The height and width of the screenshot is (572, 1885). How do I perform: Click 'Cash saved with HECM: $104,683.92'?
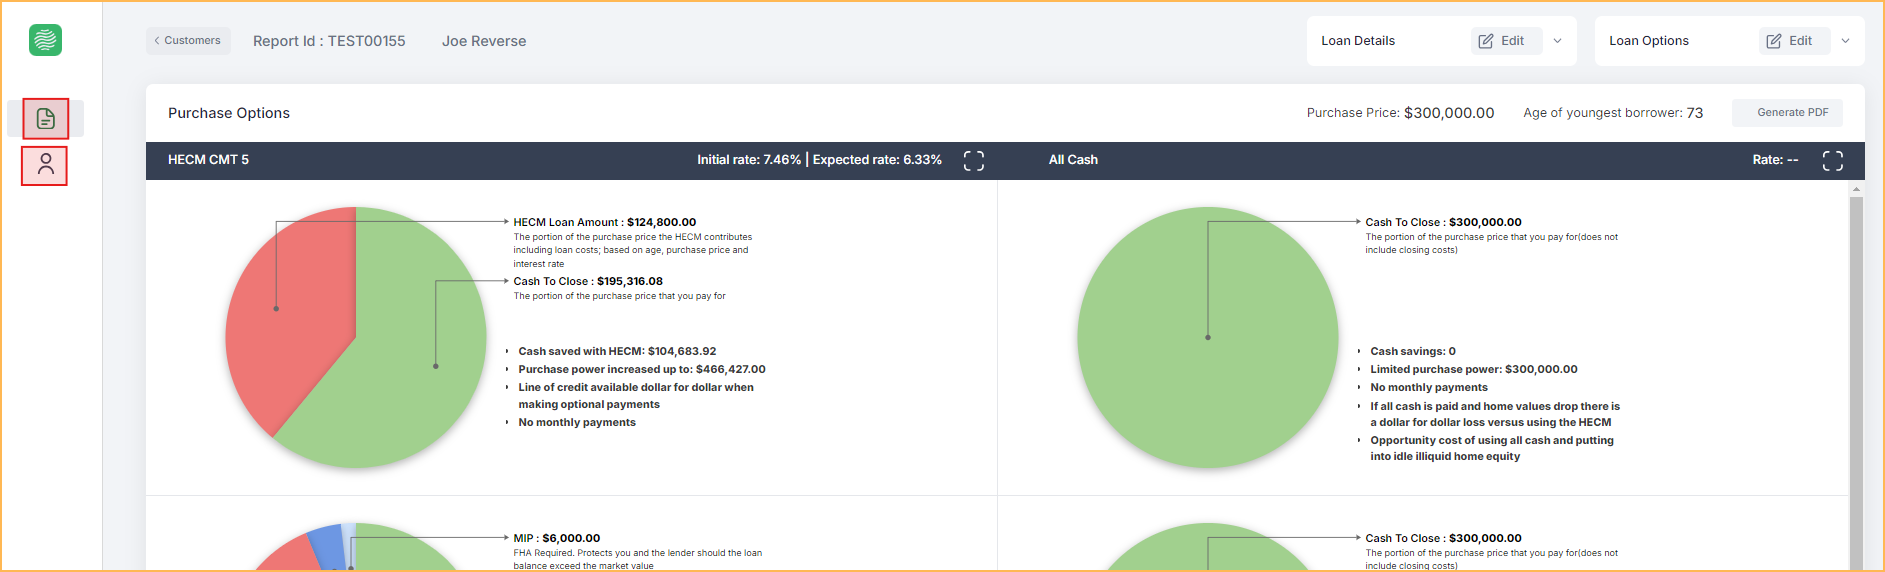[617, 351]
